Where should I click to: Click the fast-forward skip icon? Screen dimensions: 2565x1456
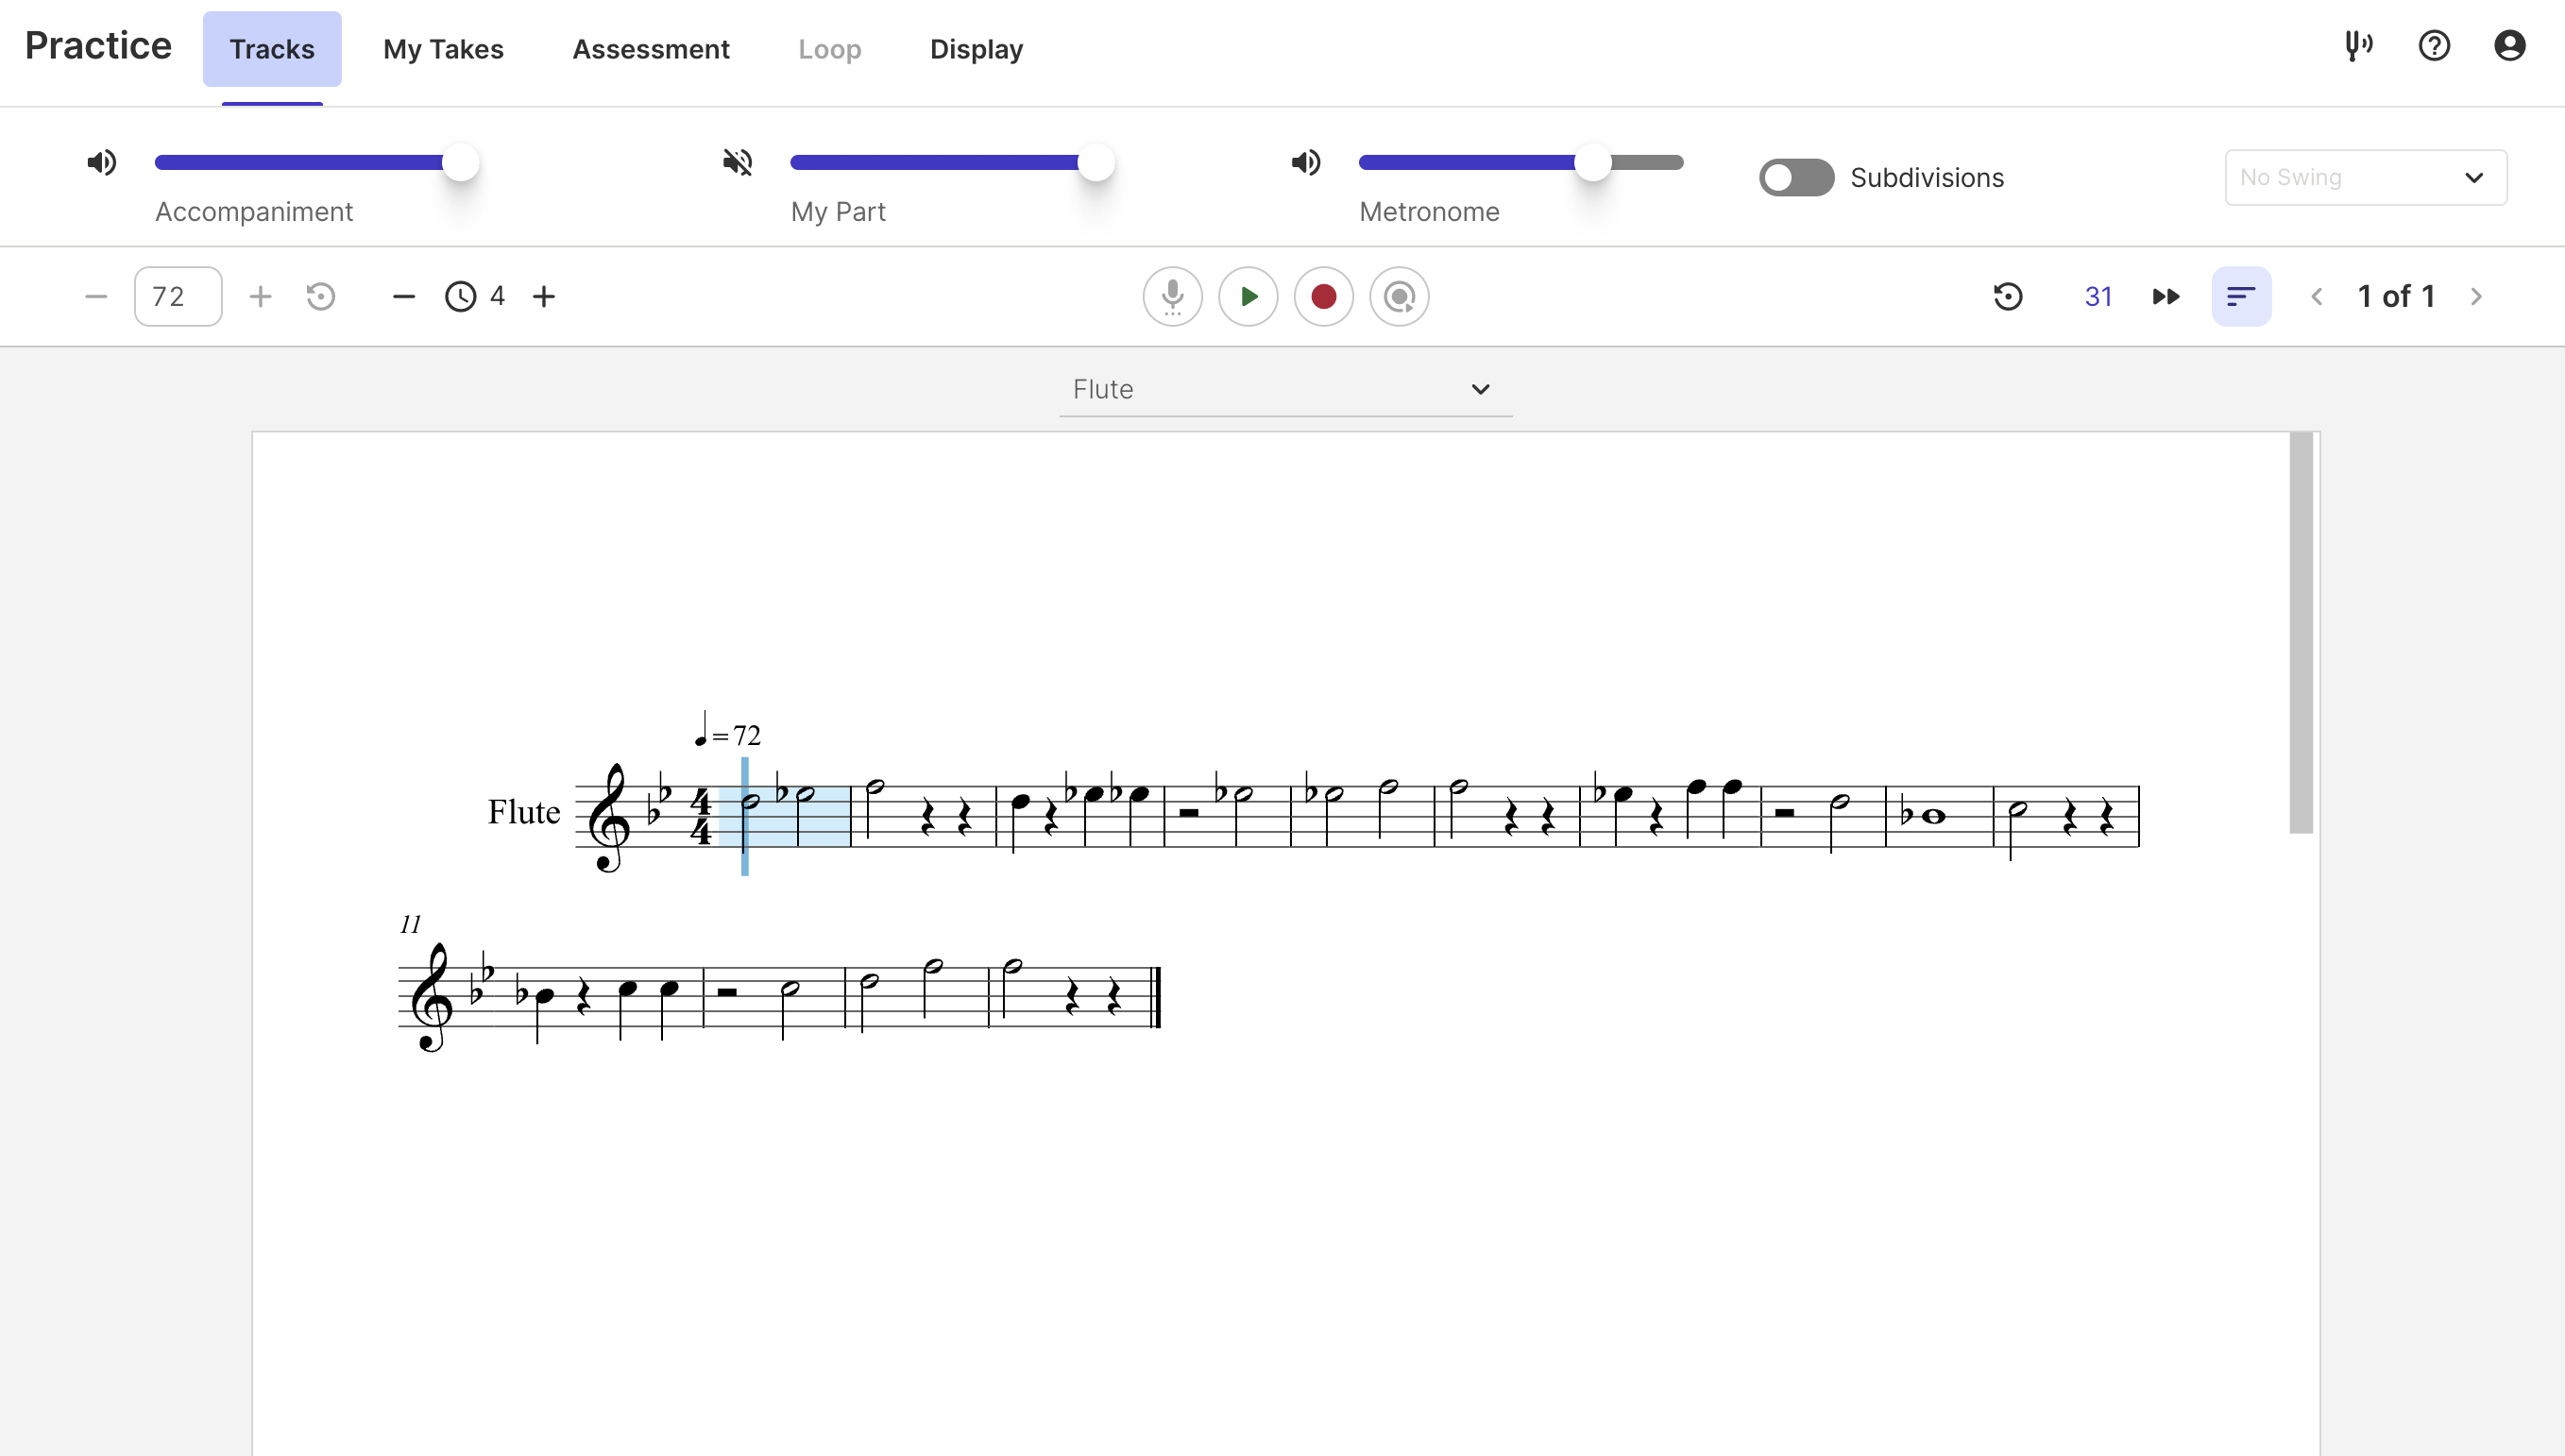(x=2165, y=296)
